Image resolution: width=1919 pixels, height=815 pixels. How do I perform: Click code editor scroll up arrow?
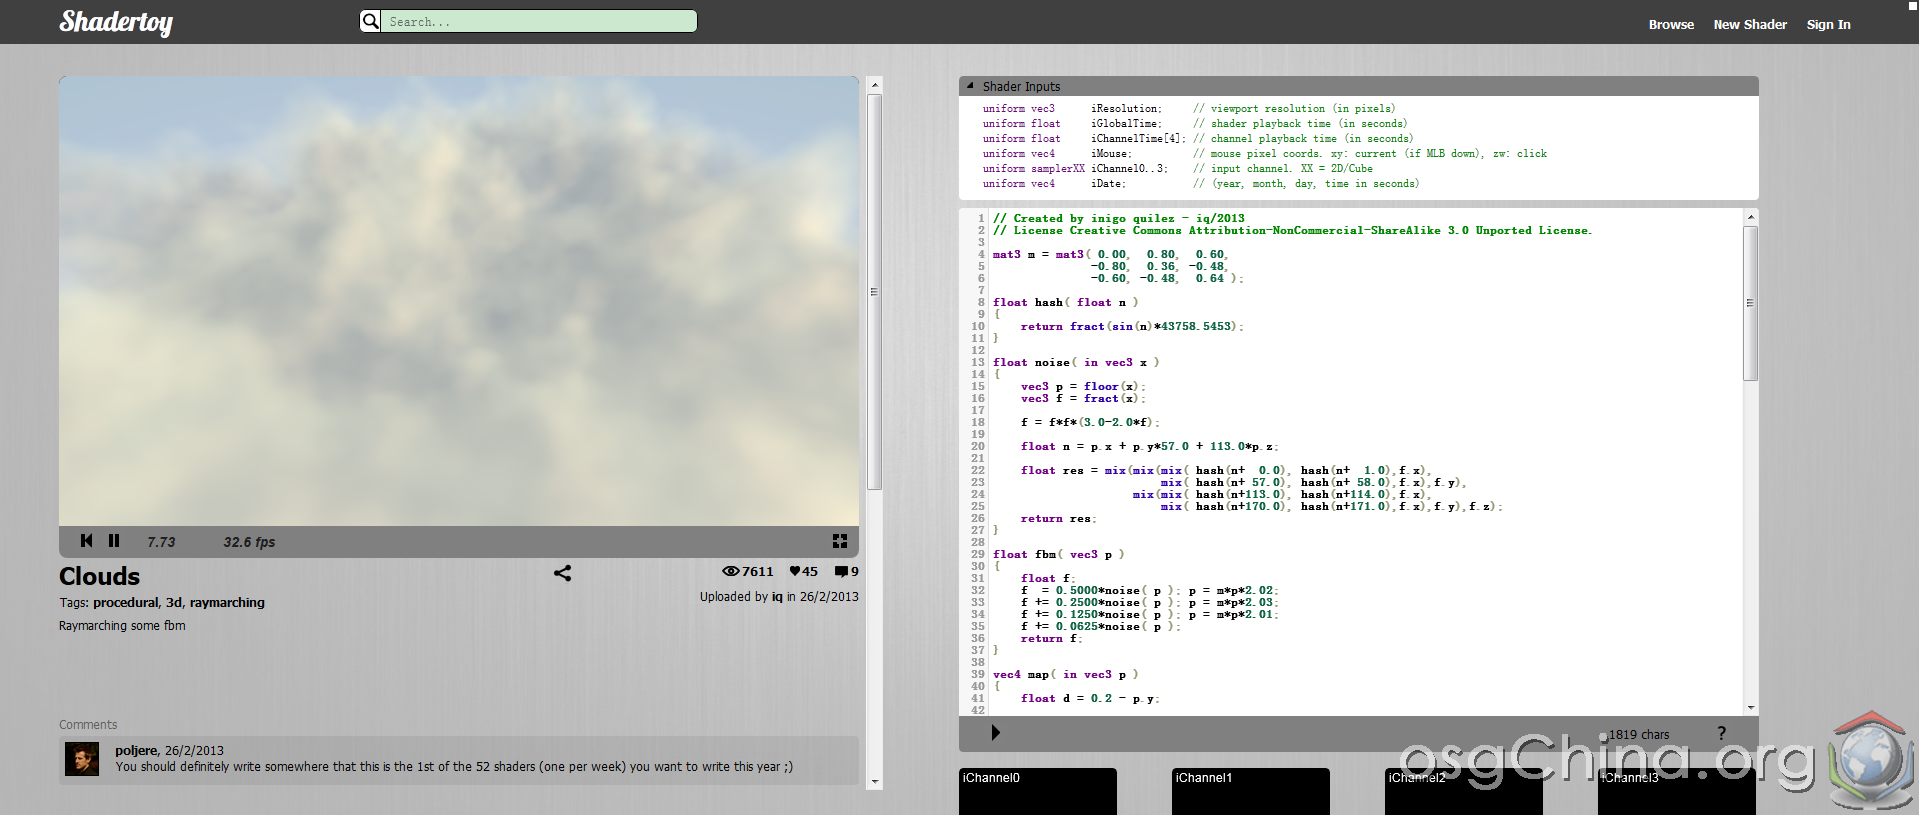1750,217
